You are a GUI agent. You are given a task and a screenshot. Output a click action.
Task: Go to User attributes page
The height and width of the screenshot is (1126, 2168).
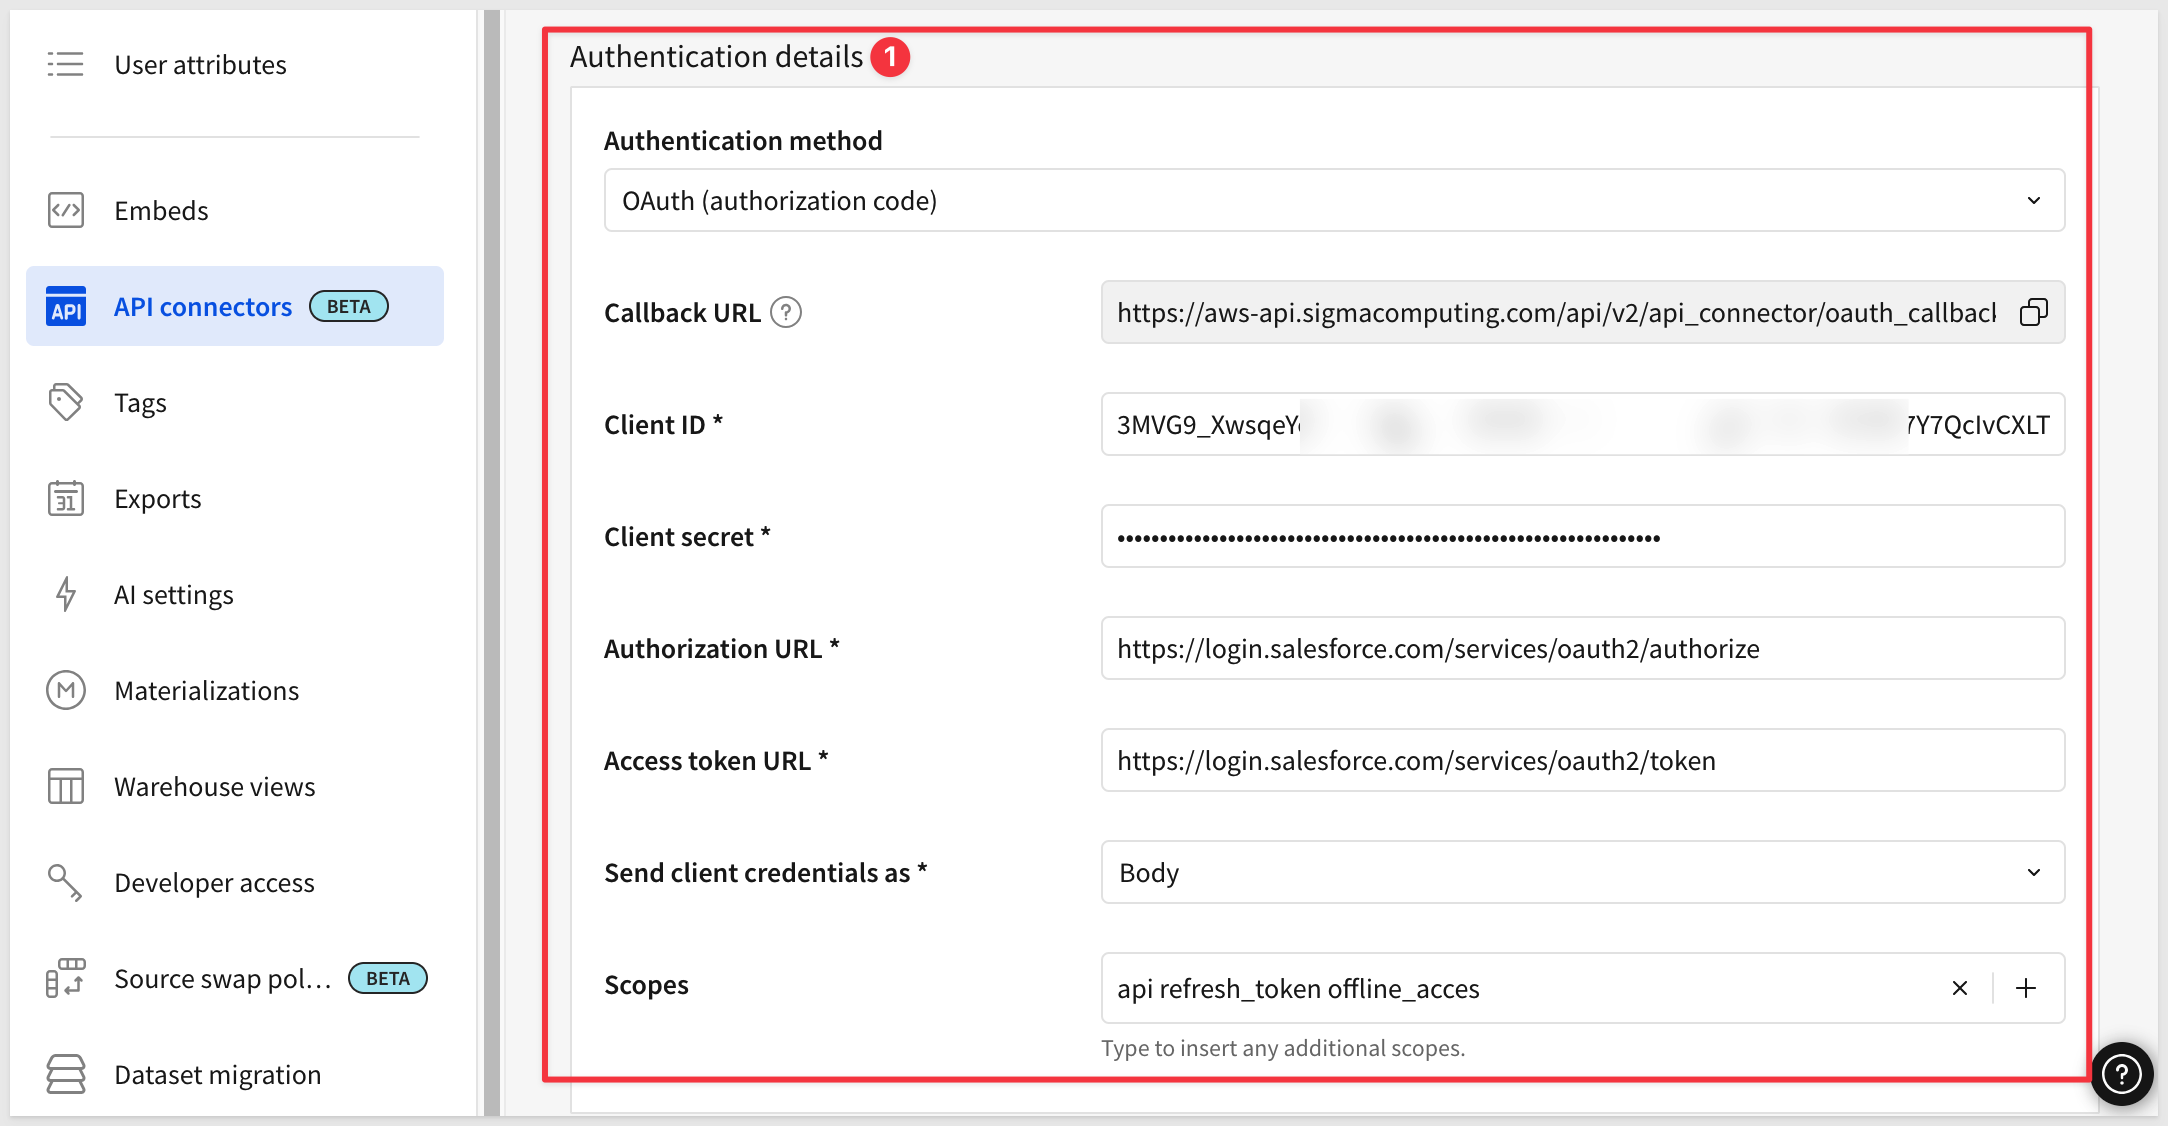point(200,65)
